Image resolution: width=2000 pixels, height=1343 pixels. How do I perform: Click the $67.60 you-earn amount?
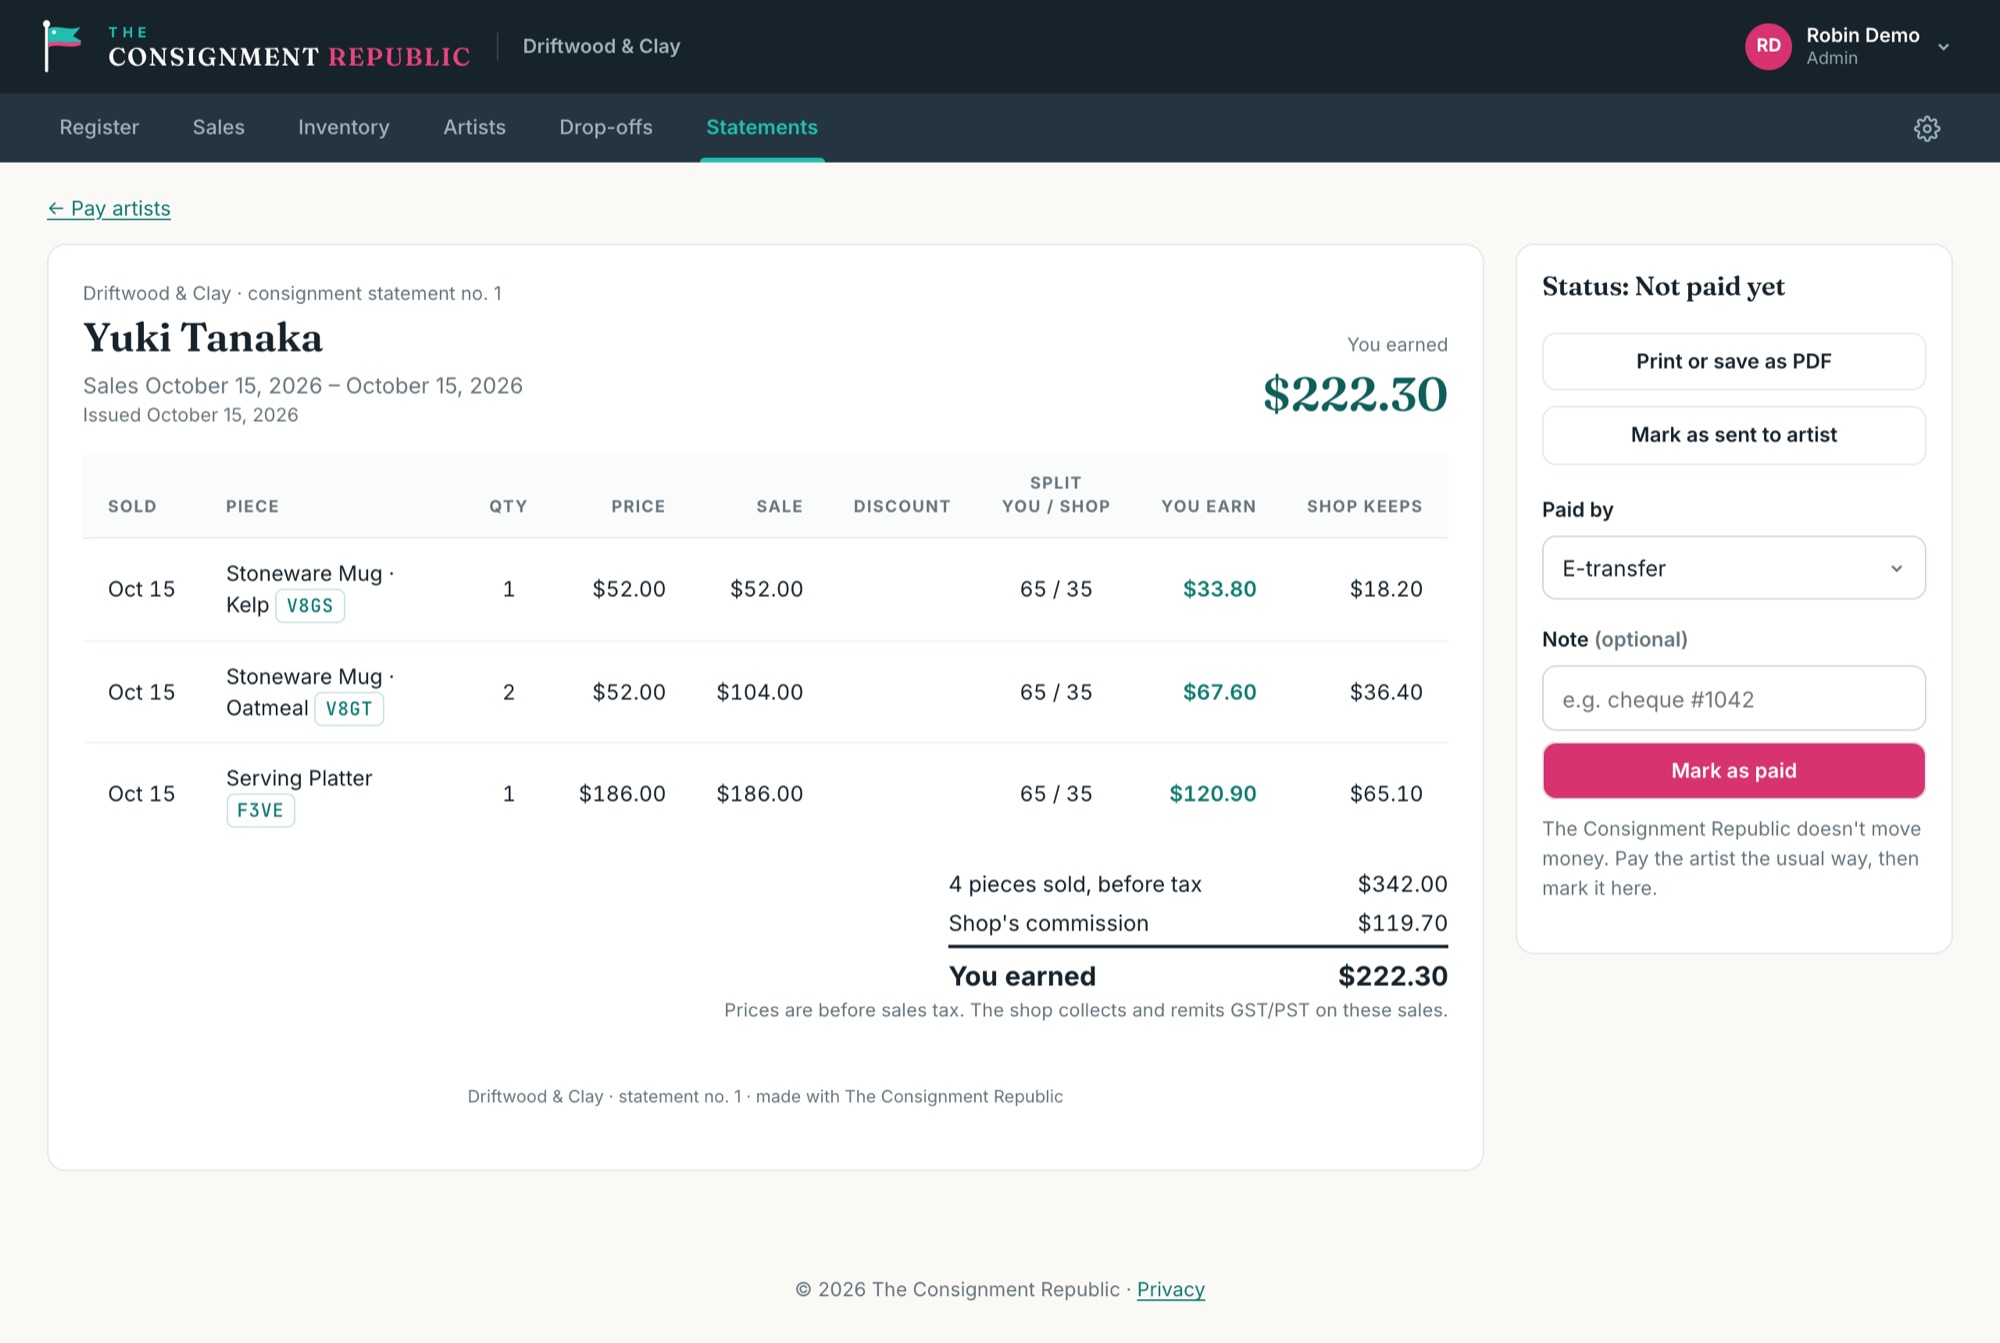pyautogui.click(x=1219, y=692)
